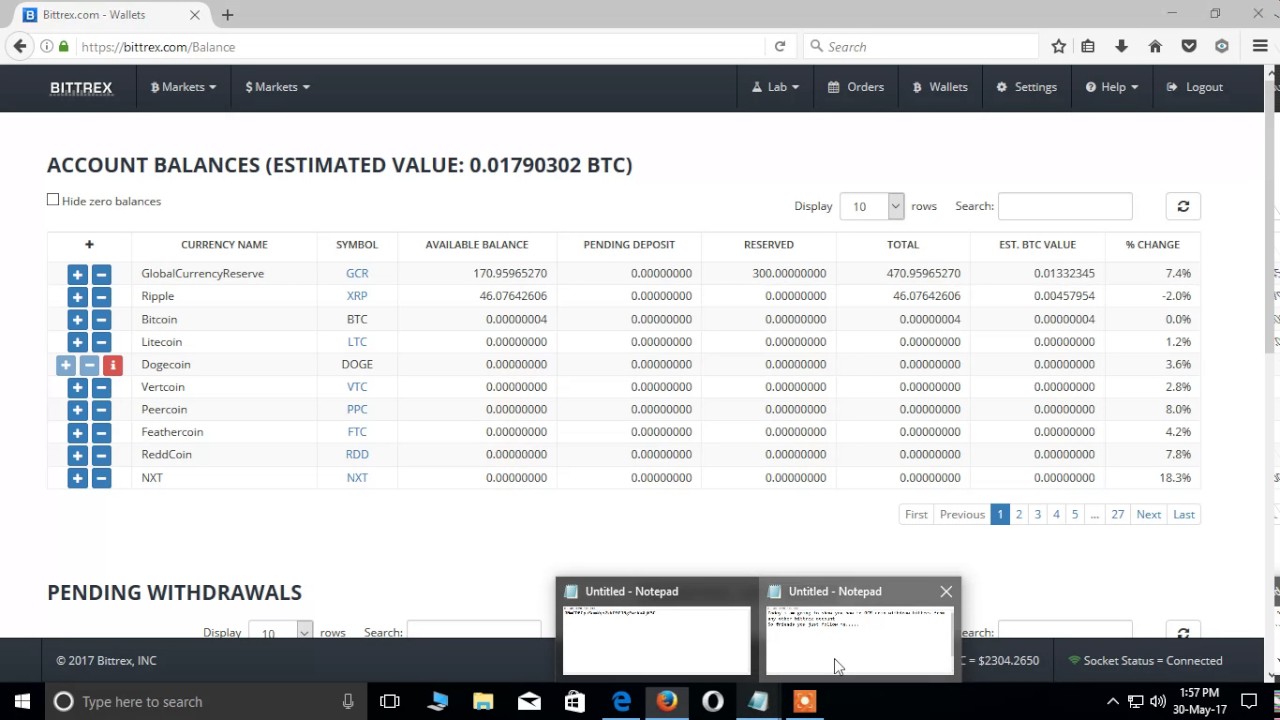Screen dimensions: 1280x720
Task: Click the withdraw minus icon for Litecoin
Action: pos(101,342)
